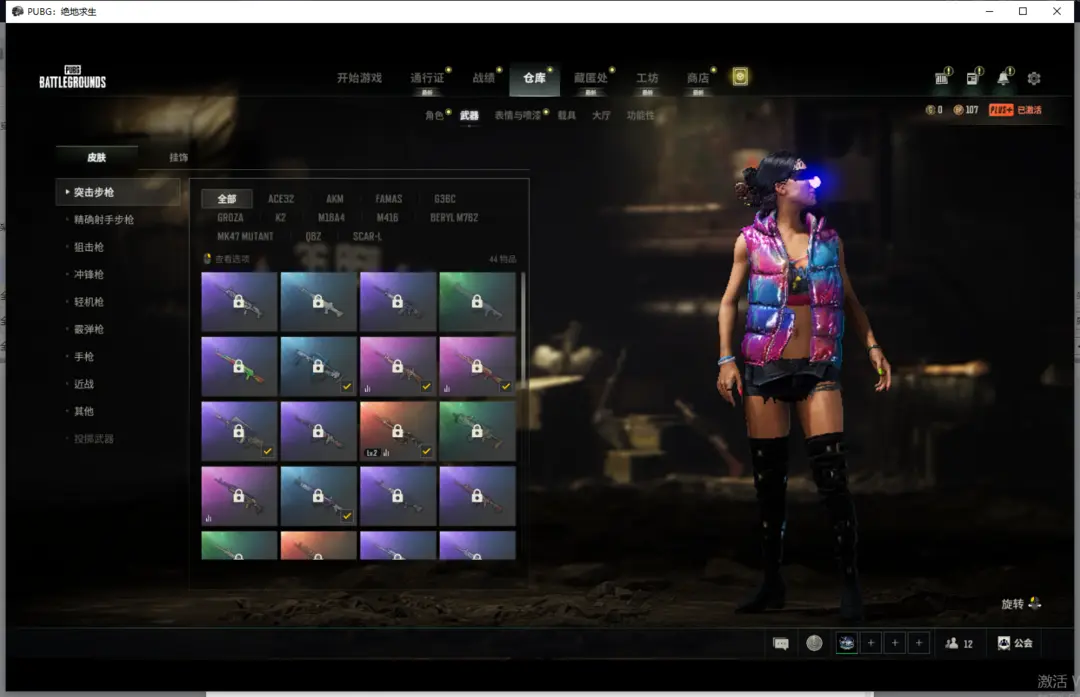Viewport: 1080px width, 697px height.
Task: Open the chat bubble icon
Action: (x=781, y=643)
